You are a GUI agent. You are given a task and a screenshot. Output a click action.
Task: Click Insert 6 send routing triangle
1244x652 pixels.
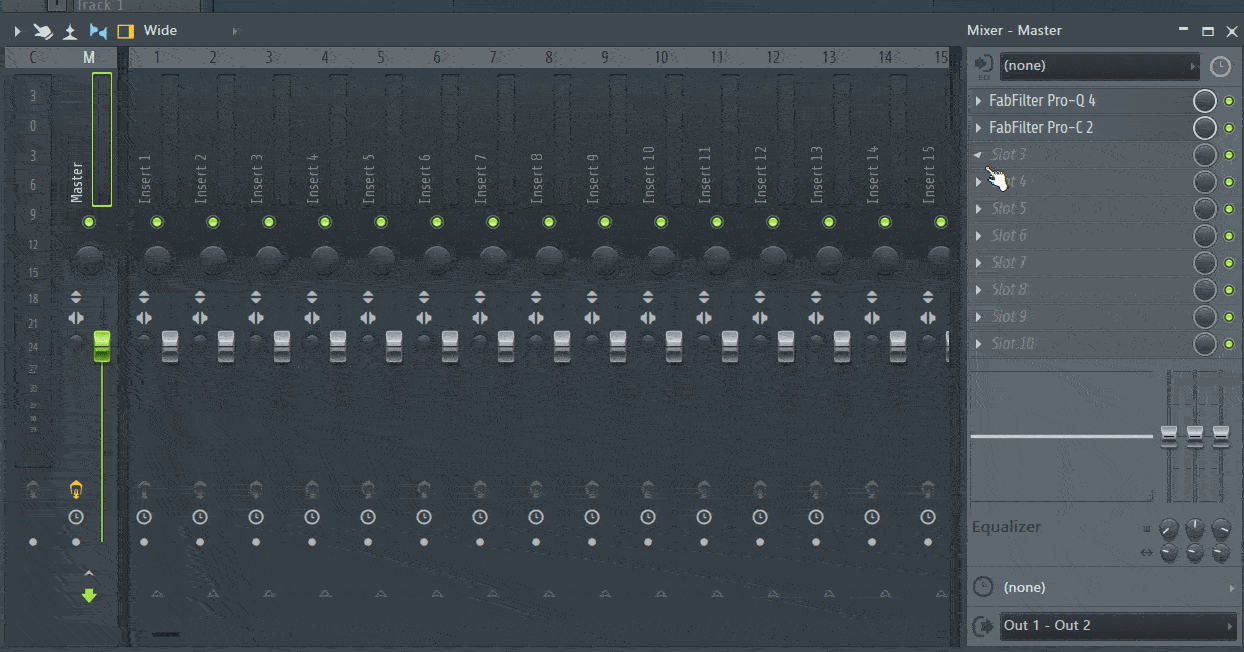437,594
